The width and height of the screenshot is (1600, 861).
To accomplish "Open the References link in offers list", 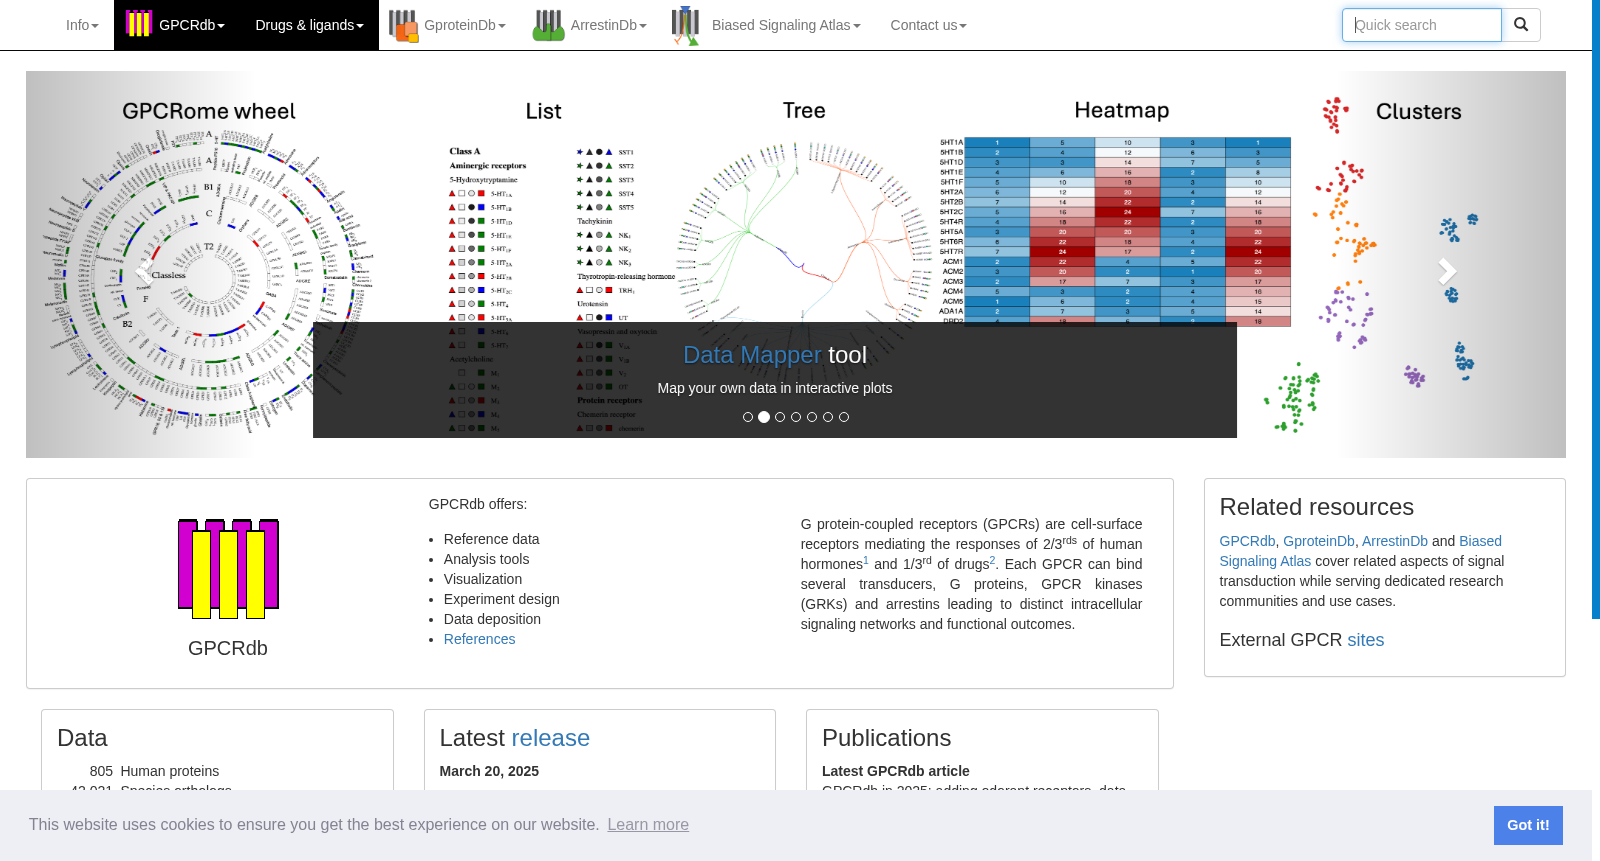I will point(479,639).
